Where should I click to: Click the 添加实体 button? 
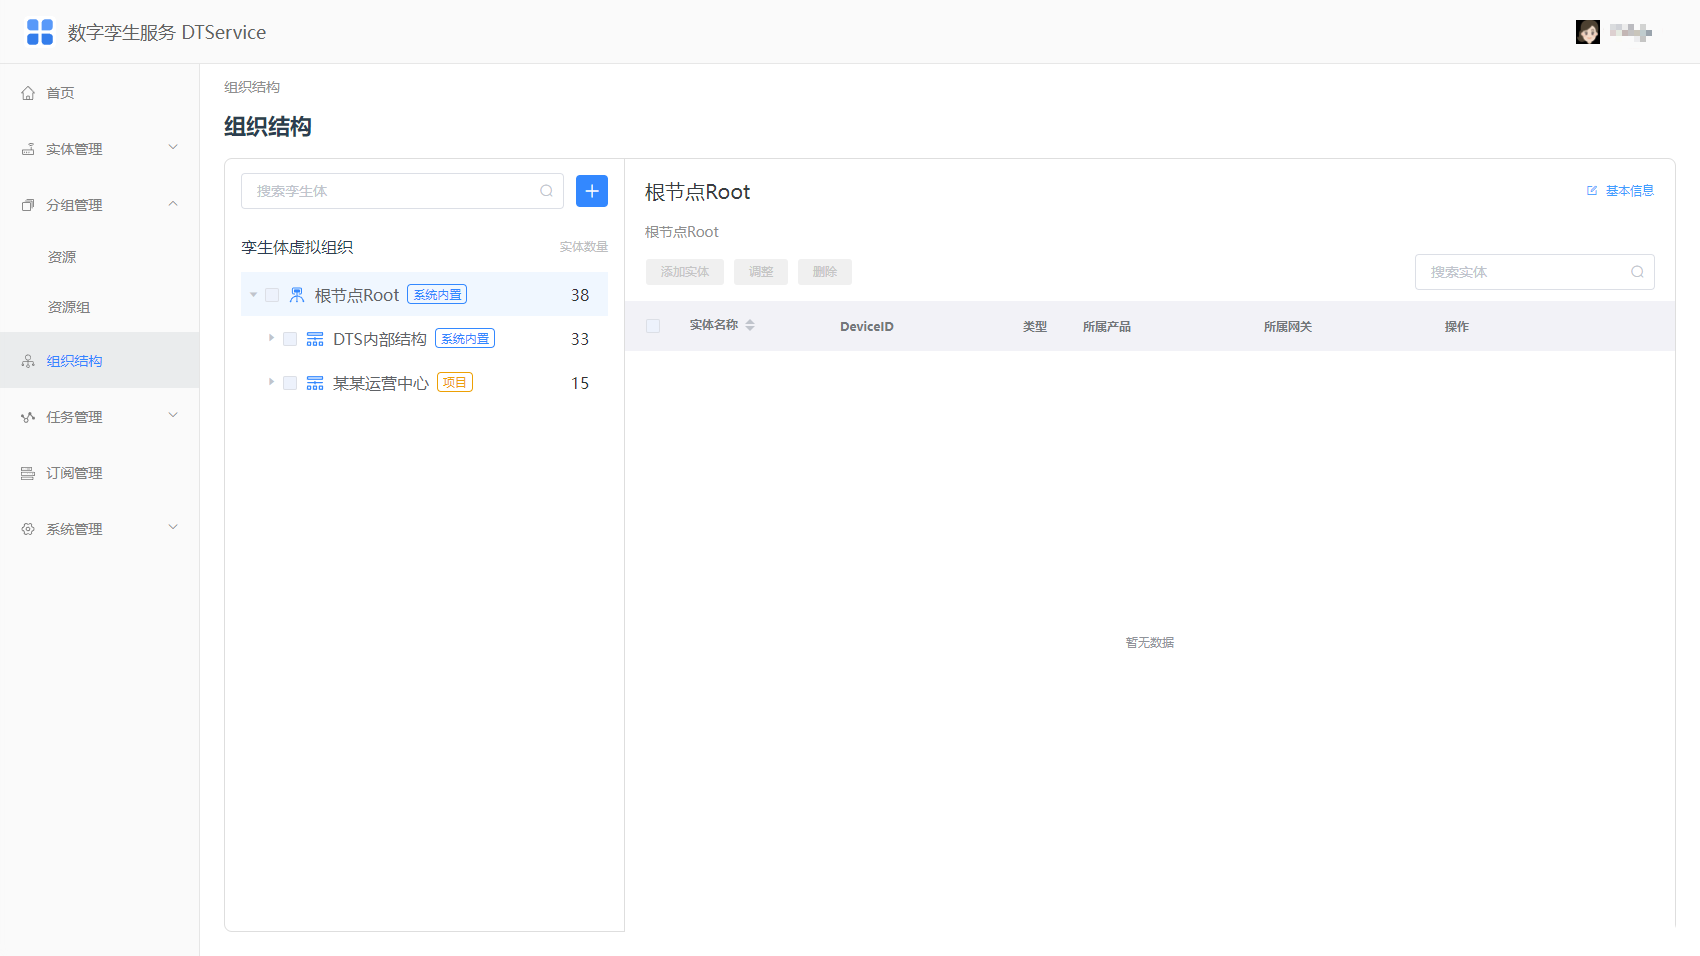685,272
